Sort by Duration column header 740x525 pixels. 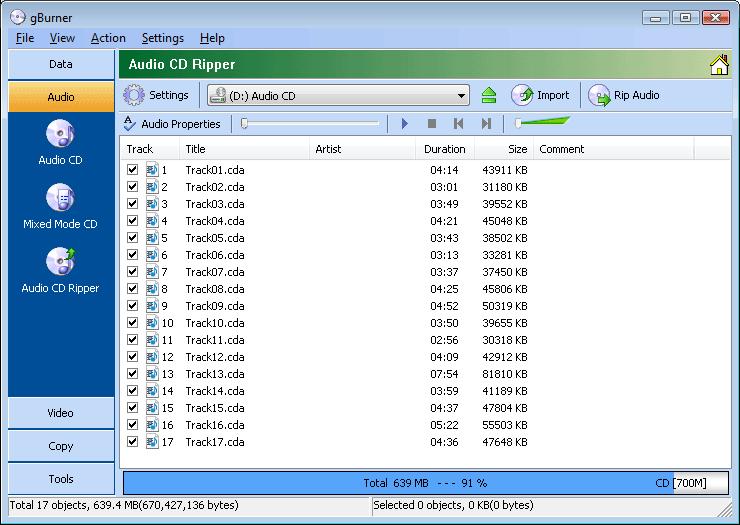tap(445, 149)
